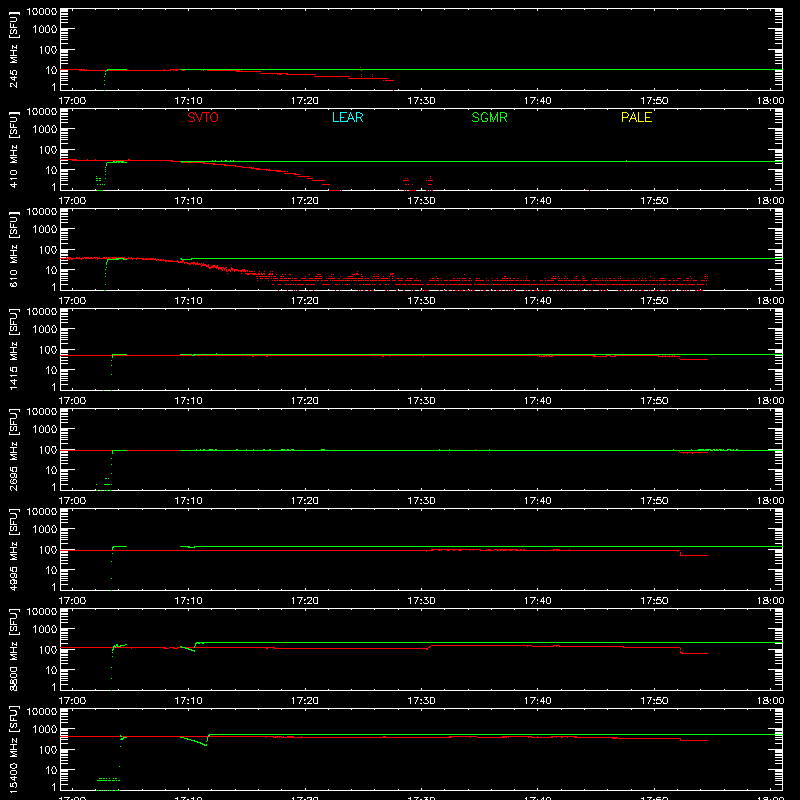Select the 15400 MHz [SFU] axis label

point(13,749)
